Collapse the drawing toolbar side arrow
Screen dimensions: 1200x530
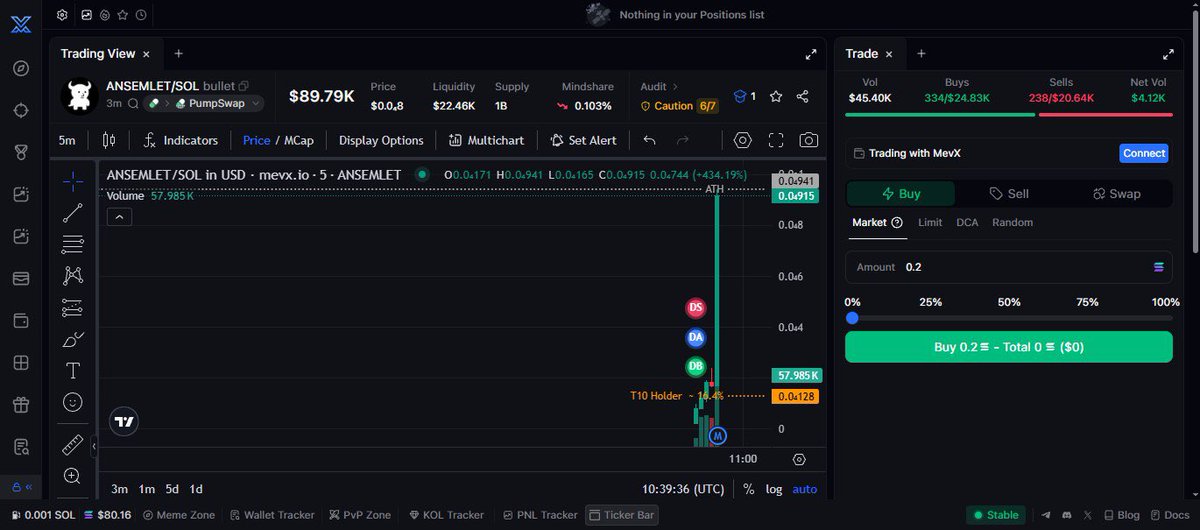93,445
